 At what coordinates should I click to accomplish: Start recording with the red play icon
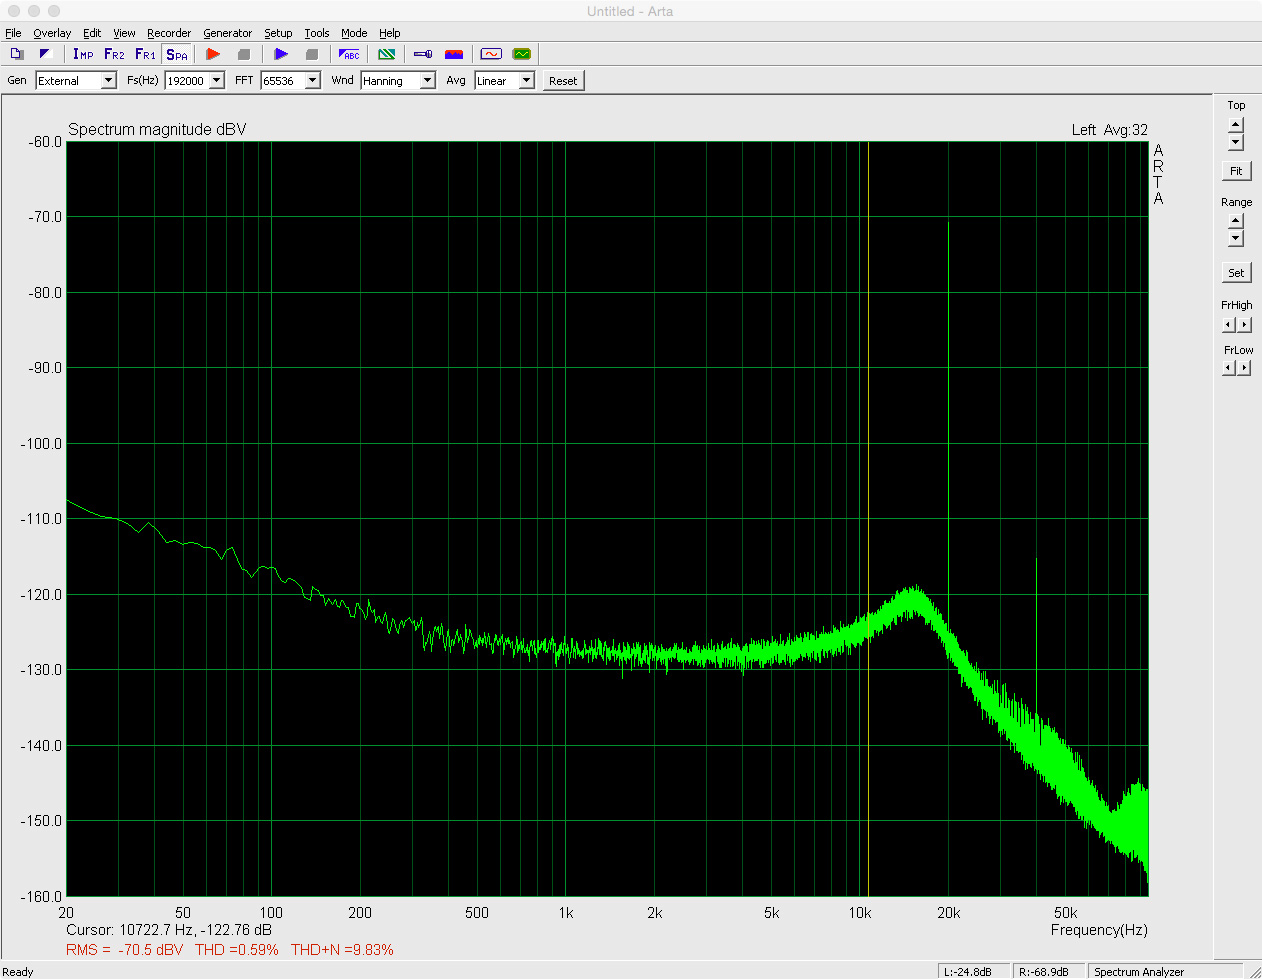(x=213, y=54)
